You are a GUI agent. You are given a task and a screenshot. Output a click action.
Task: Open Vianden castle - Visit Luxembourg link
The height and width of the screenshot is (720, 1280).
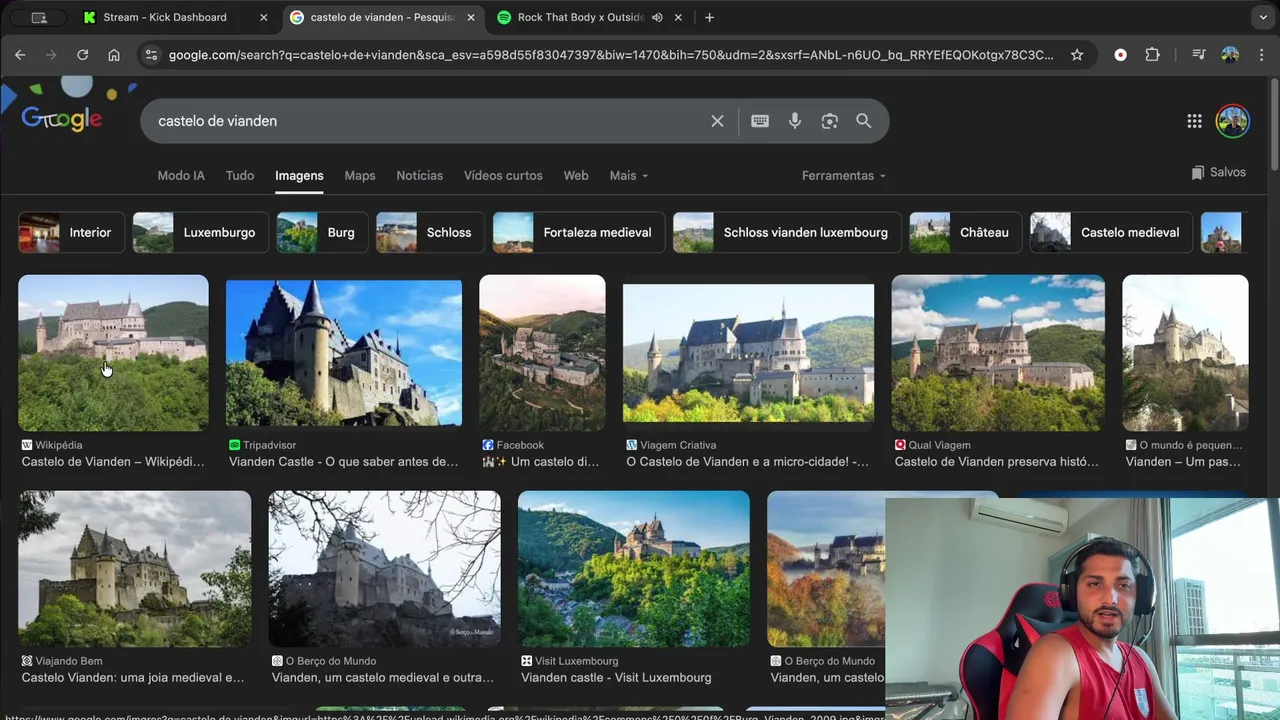pyautogui.click(x=616, y=678)
